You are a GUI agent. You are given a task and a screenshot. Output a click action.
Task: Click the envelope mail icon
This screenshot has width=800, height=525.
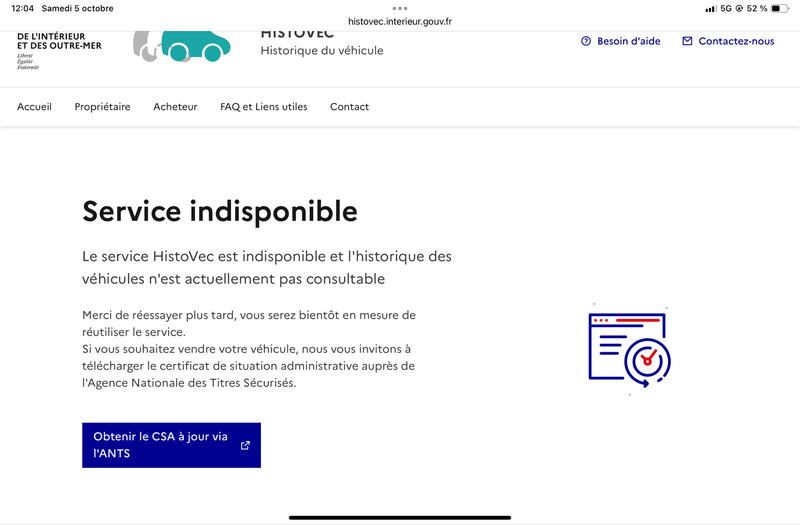click(x=687, y=41)
